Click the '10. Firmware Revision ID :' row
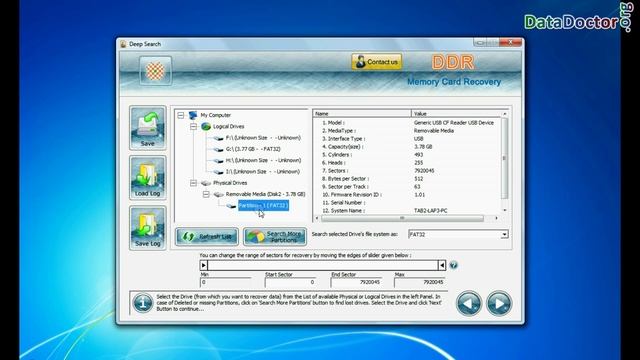The height and width of the screenshot is (360, 640). tap(407, 195)
